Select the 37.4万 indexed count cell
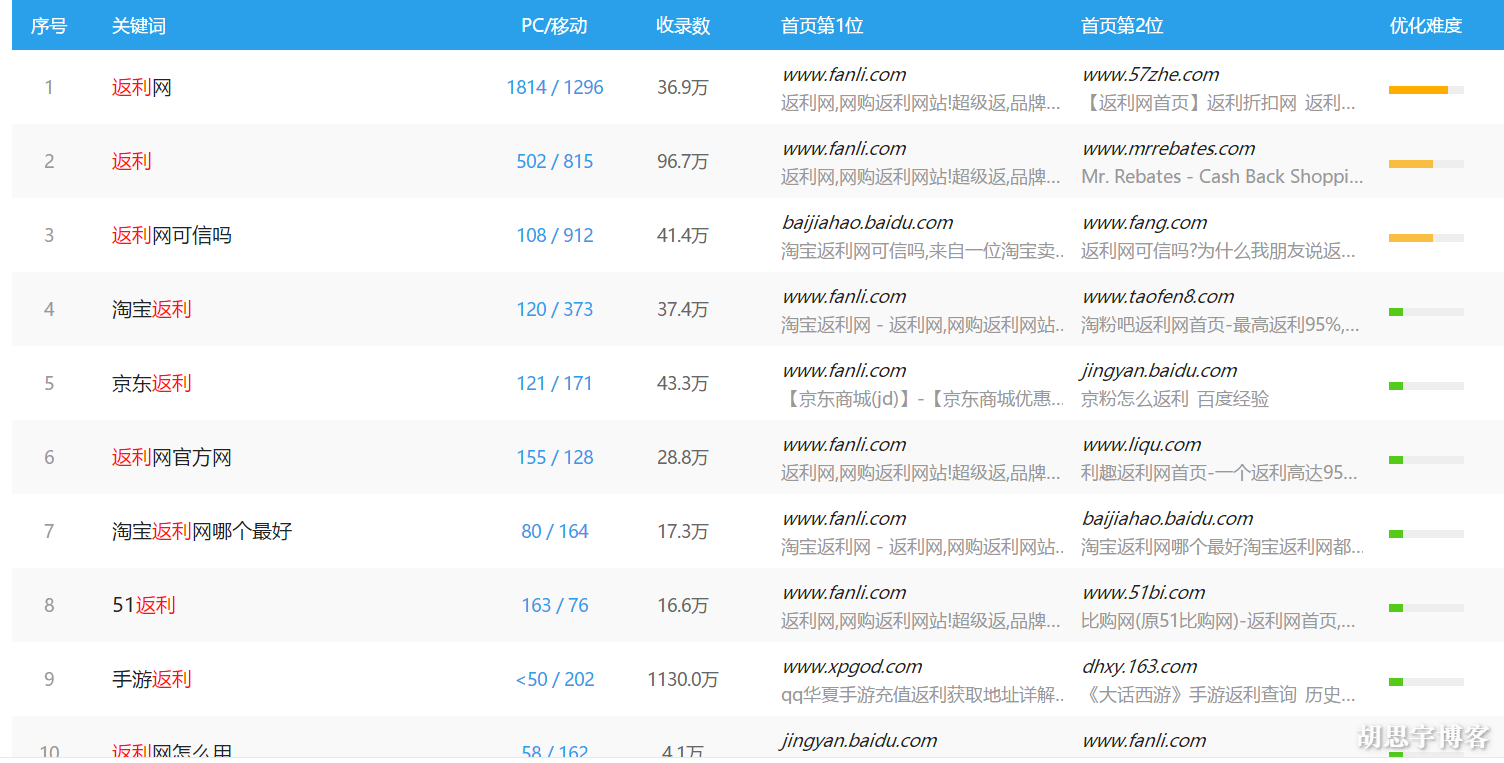Image resolution: width=1504 pixels, height=763 pixels. click(x=683, y=310)
